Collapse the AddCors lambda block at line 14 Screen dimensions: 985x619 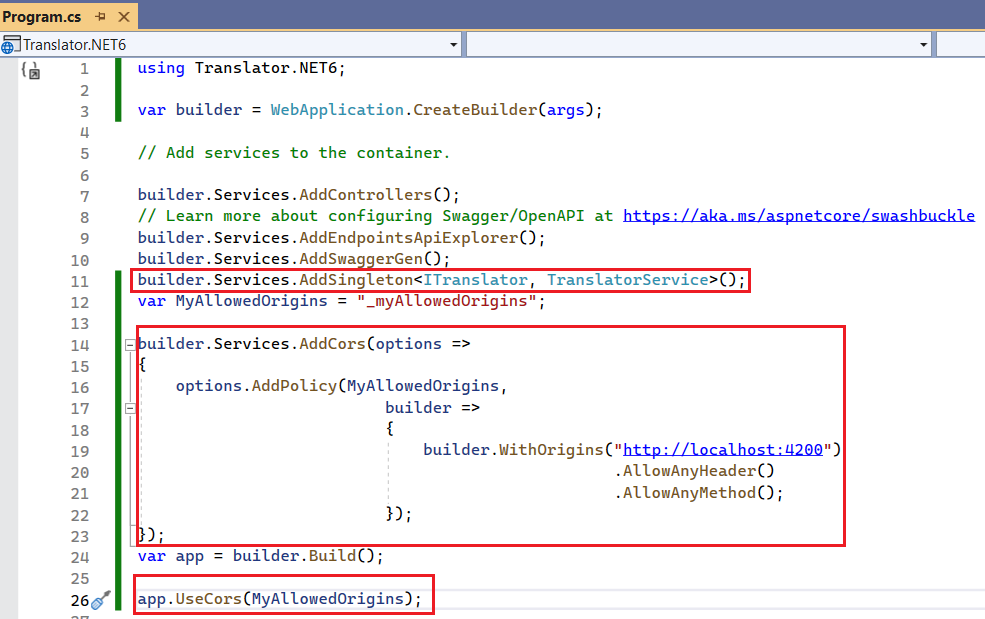(129, 343)
